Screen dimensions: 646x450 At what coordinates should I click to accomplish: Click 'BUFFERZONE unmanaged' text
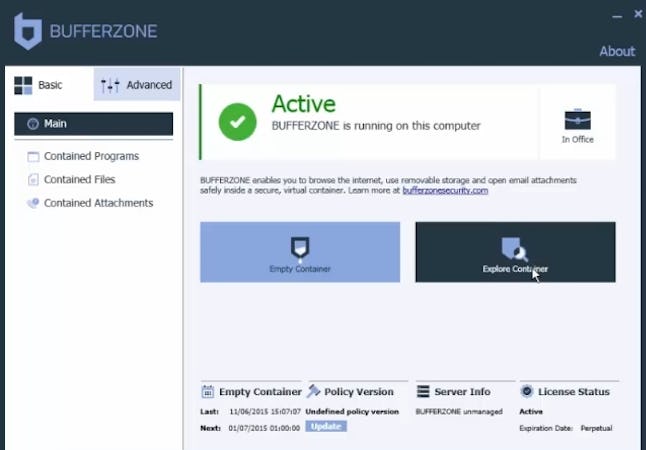(459, 412)
